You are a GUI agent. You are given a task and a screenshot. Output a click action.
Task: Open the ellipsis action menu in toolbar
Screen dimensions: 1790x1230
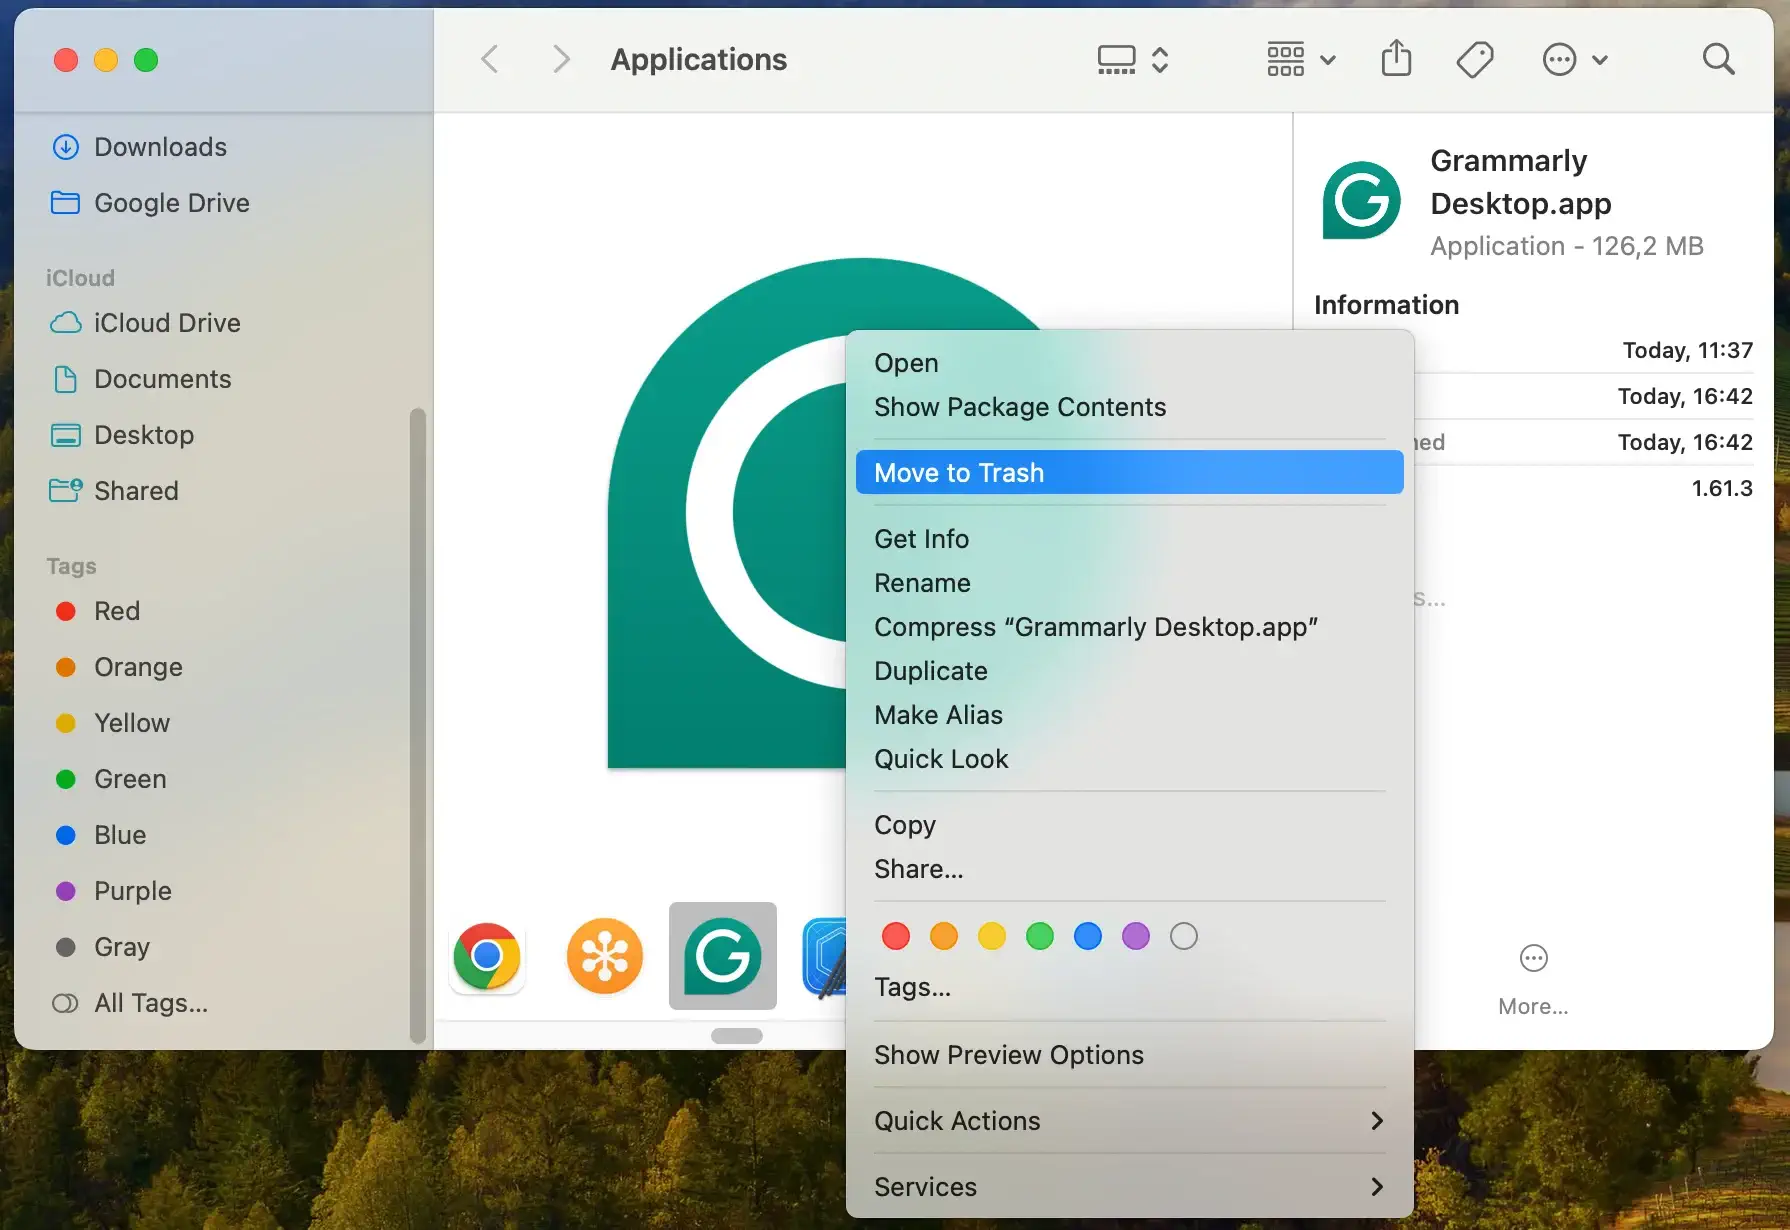point(1575,60)
